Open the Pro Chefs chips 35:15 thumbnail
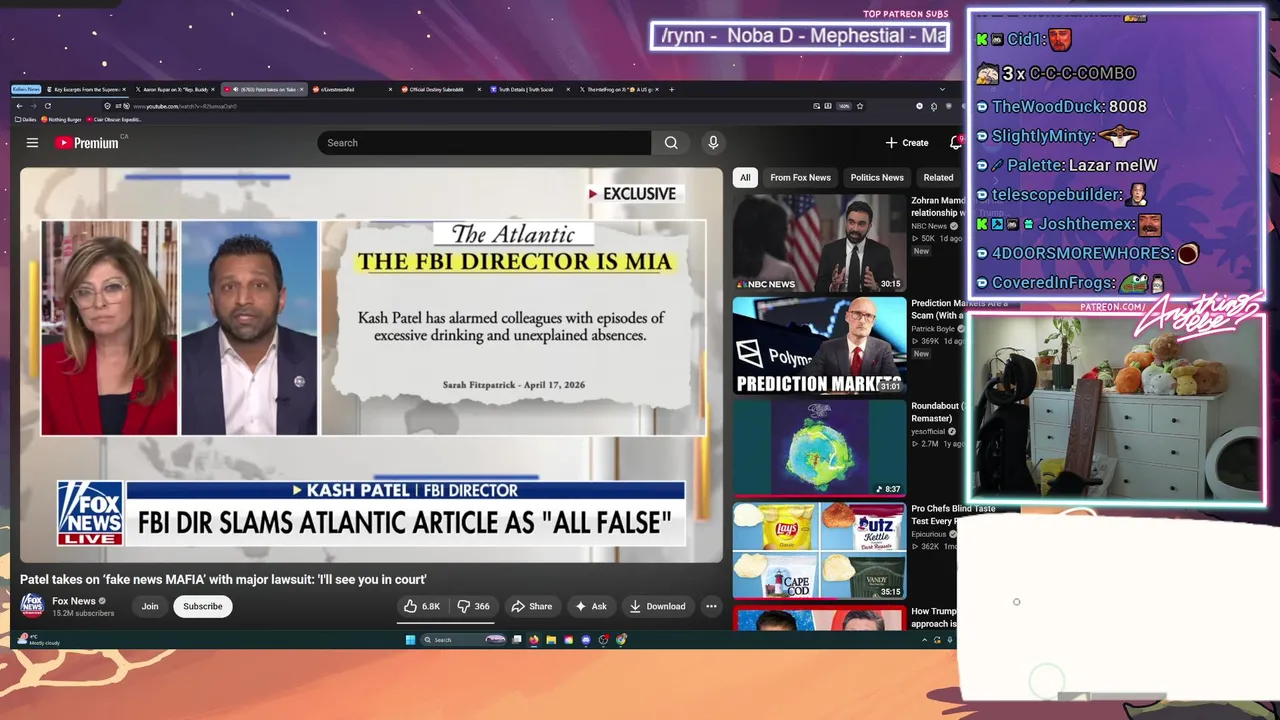This screenshot has height=720, width=1280. pyautogui.click(x=819, y=552)
